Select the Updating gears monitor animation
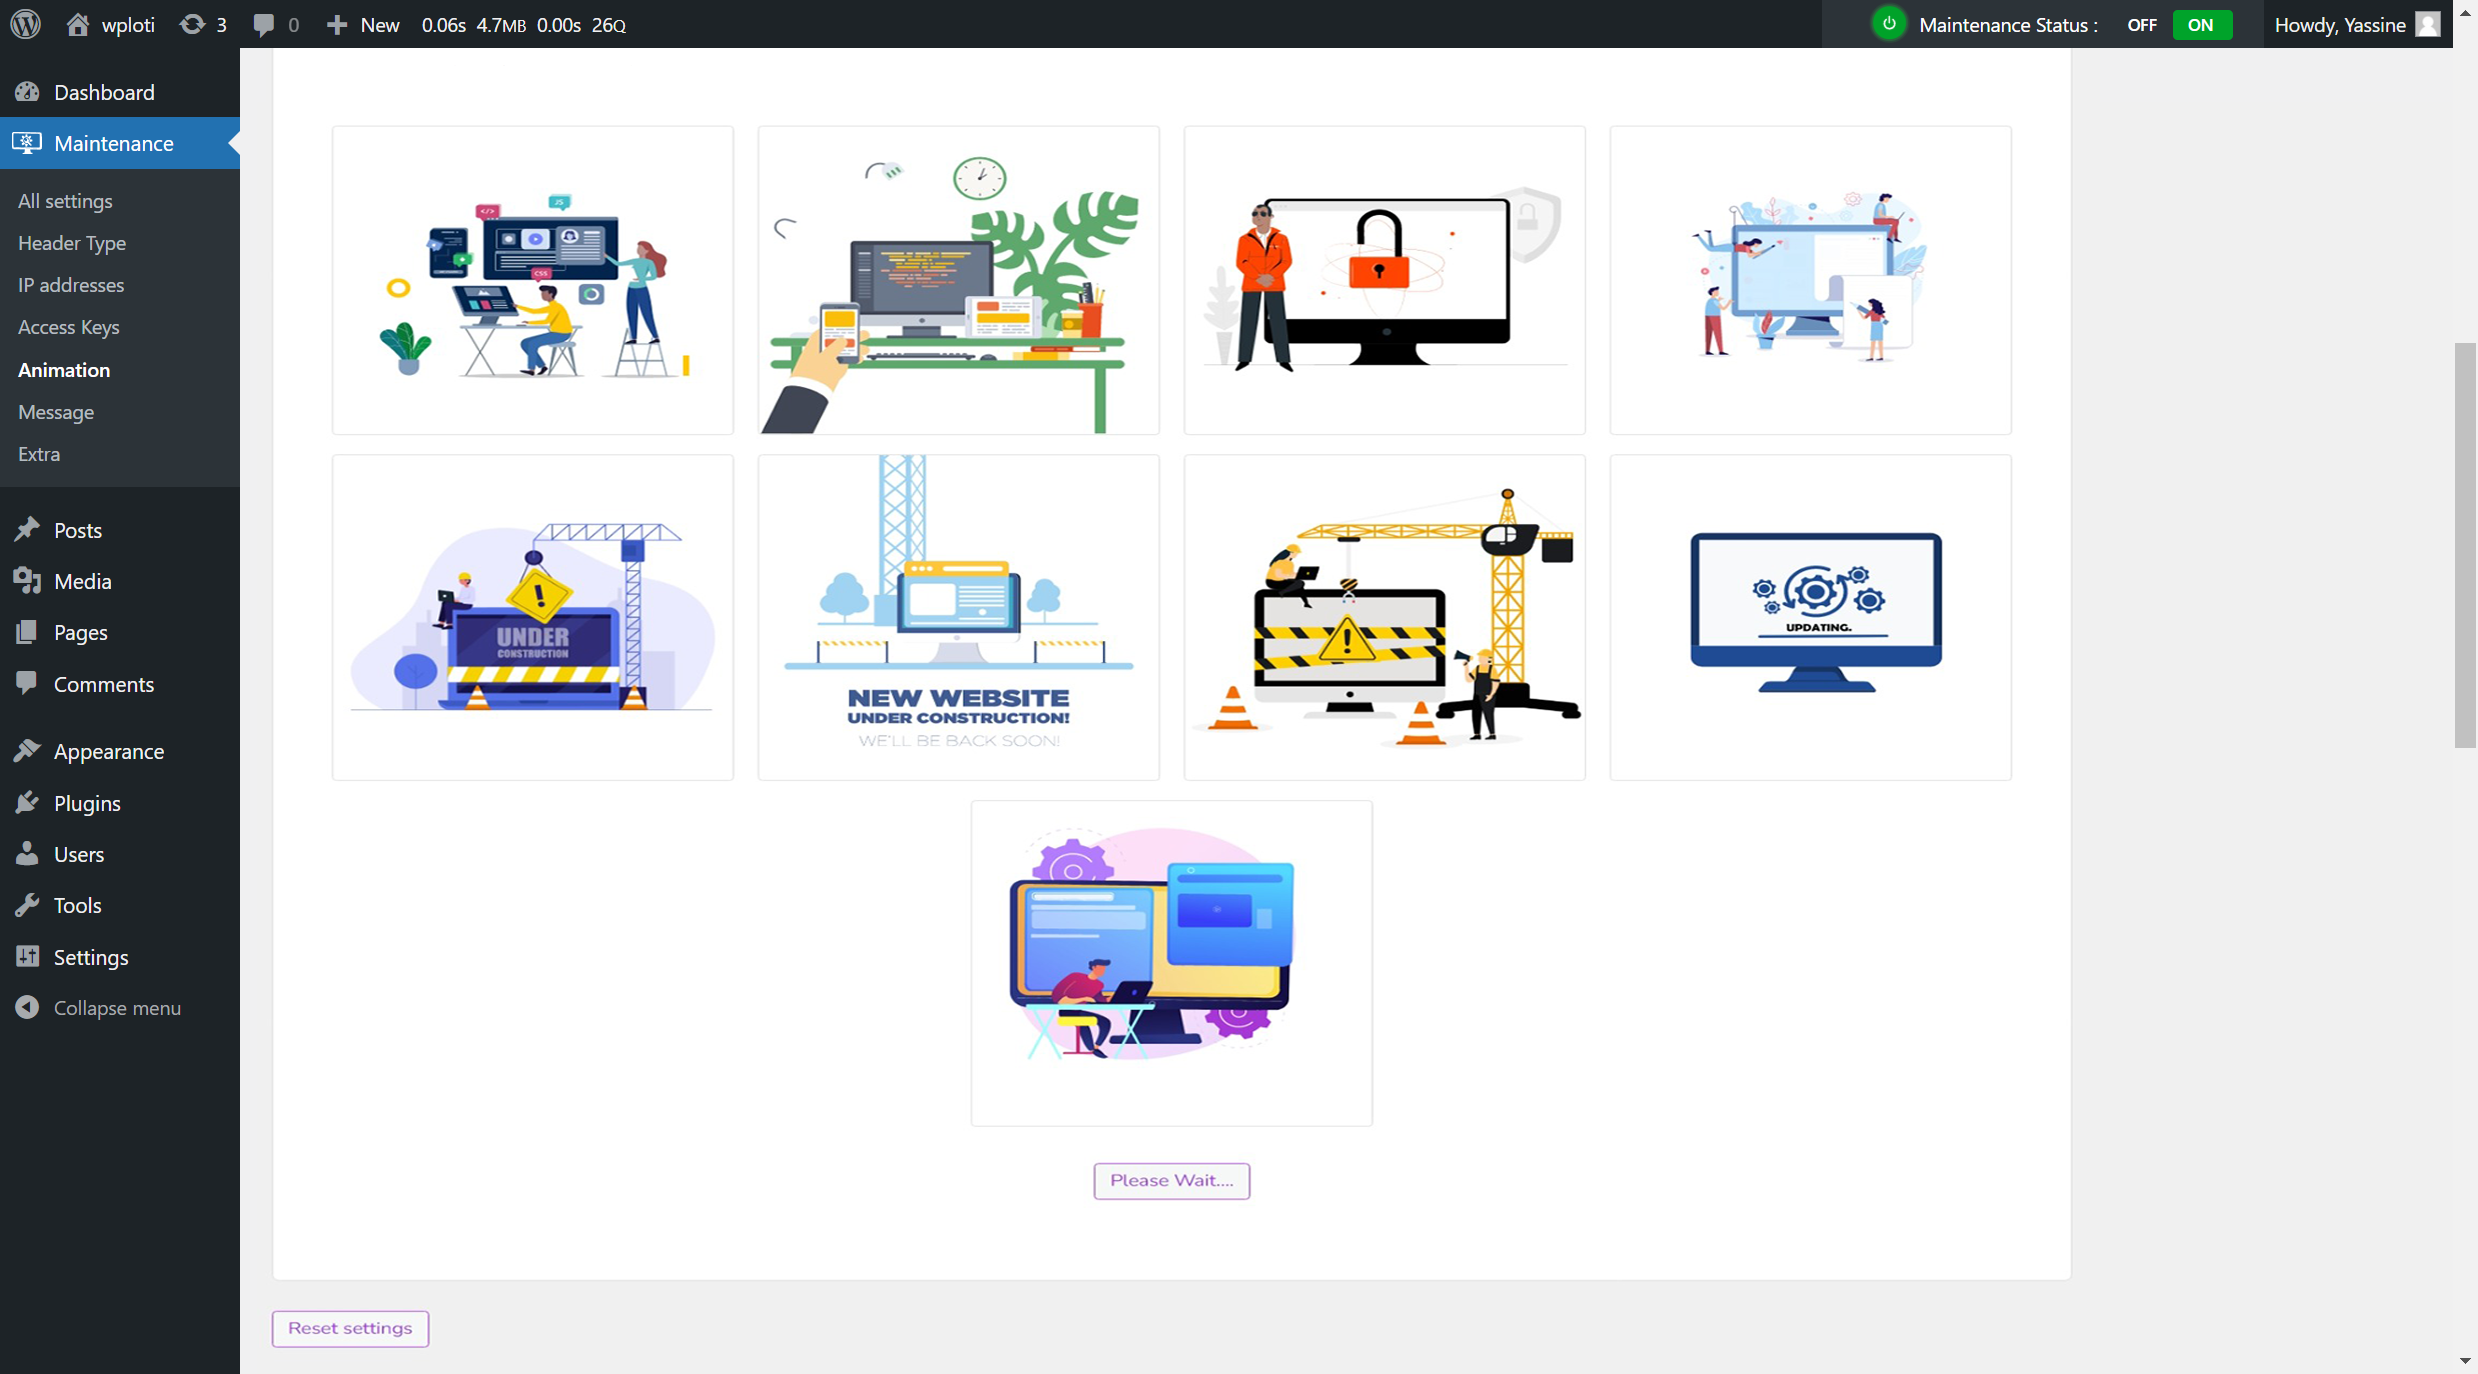Screen dimensions: 2478x1374 pos(1811,617)
